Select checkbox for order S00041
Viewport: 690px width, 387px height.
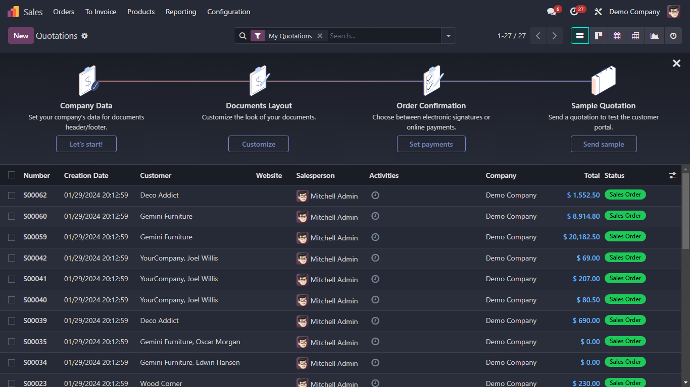11,279
